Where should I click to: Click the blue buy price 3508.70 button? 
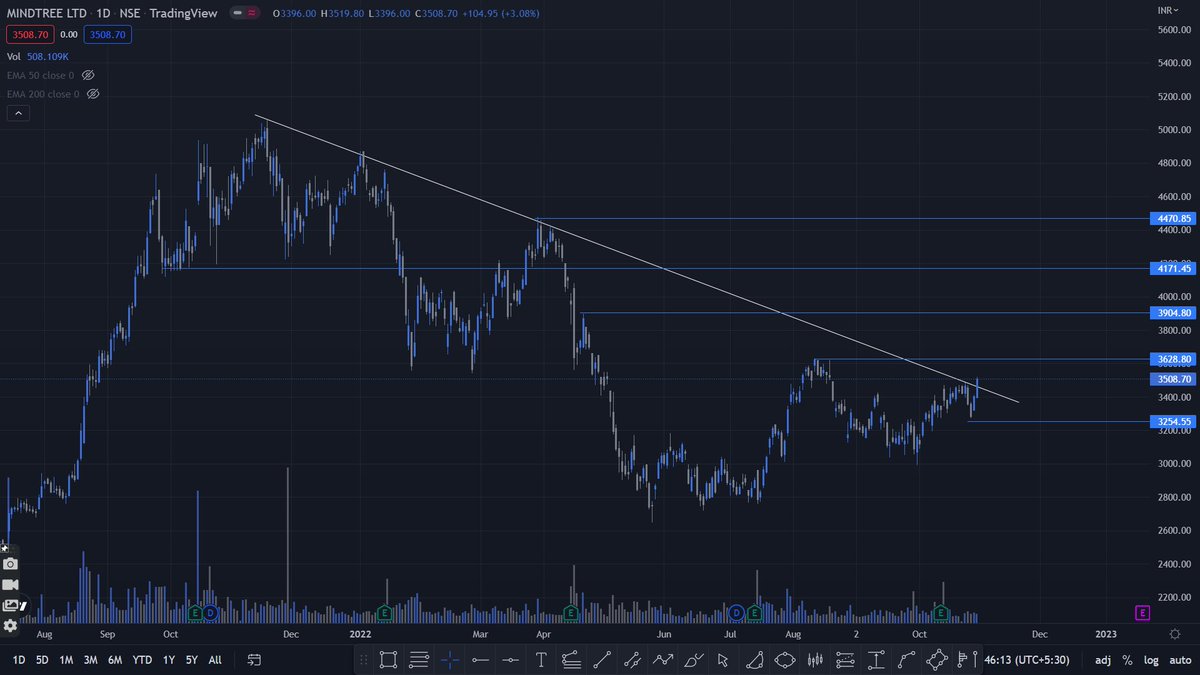coord(107,35)
